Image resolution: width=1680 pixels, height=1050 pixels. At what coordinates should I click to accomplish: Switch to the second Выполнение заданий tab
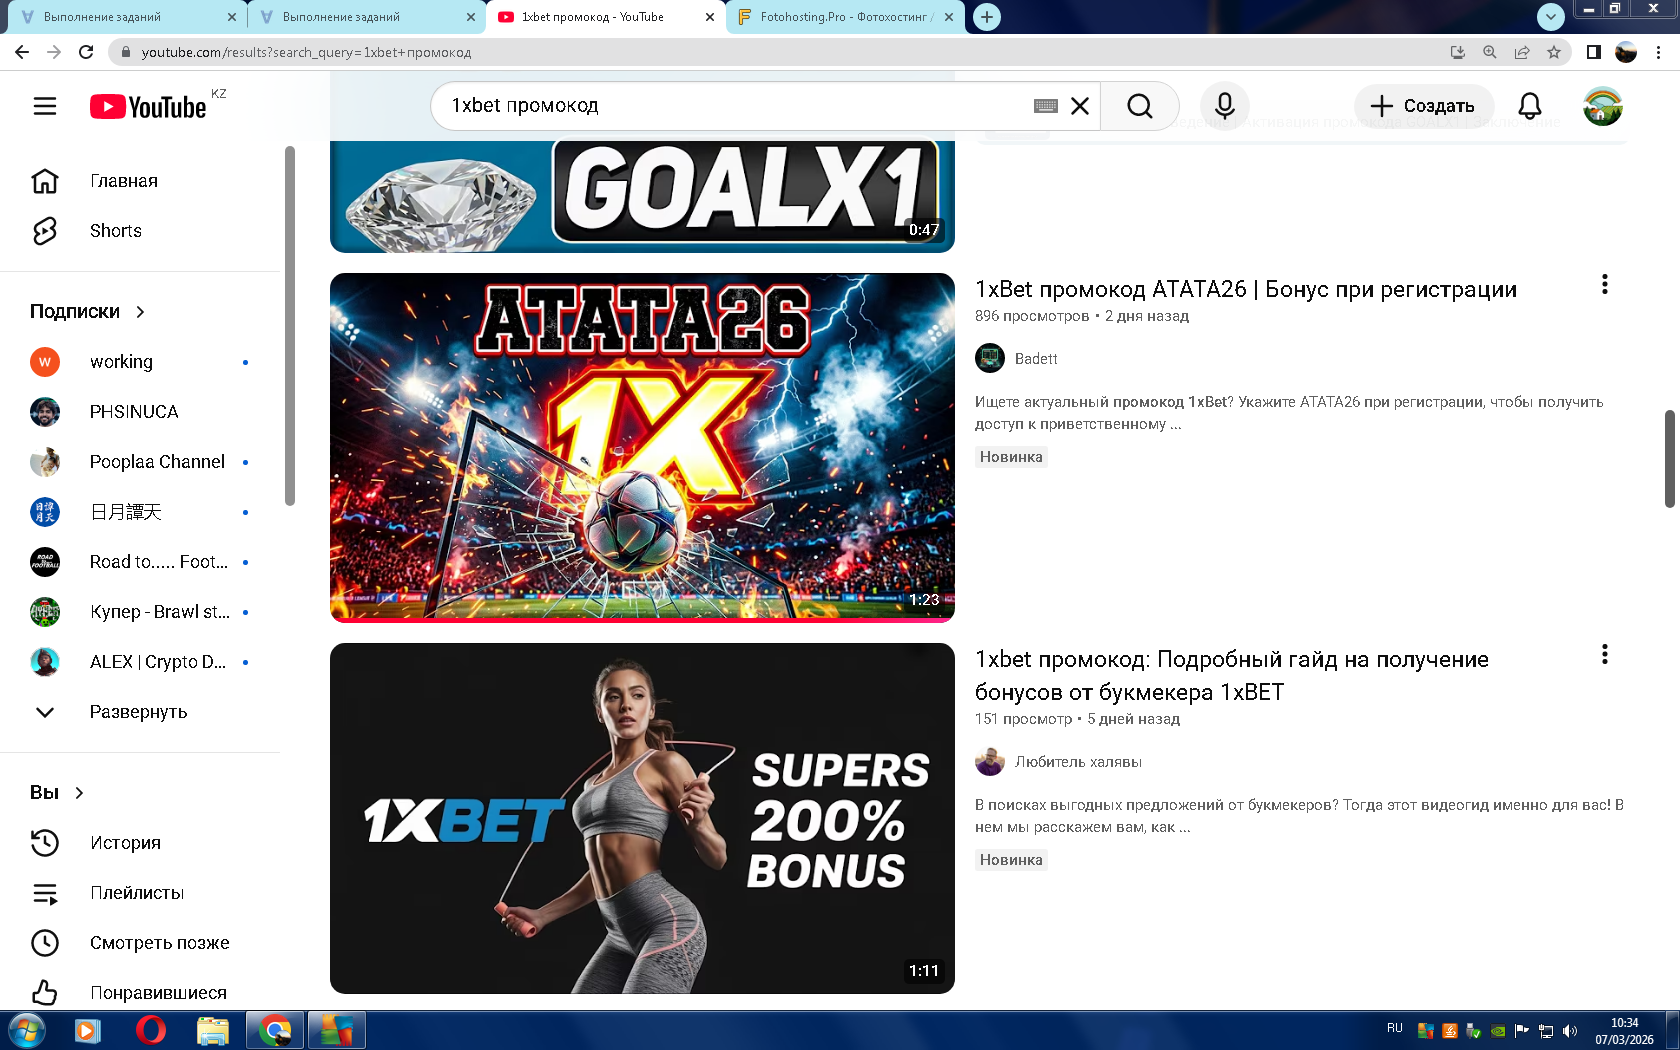[x=367, y=17]
